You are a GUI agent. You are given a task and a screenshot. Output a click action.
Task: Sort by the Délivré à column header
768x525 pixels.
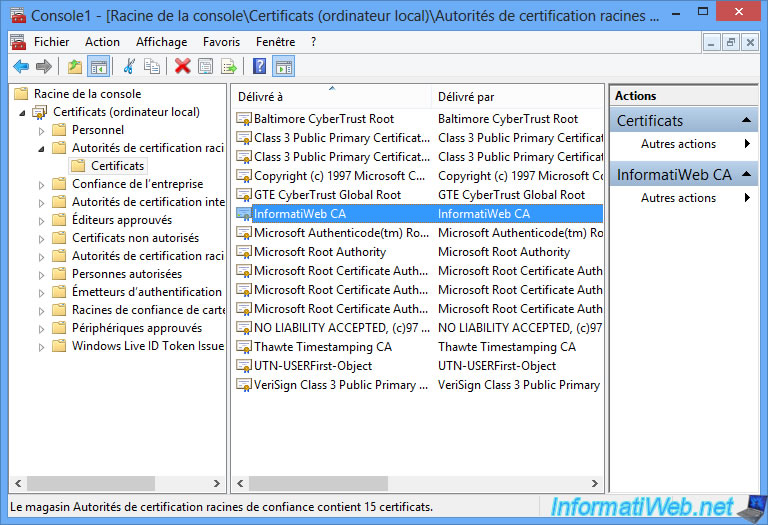click(x=332, y=97)
